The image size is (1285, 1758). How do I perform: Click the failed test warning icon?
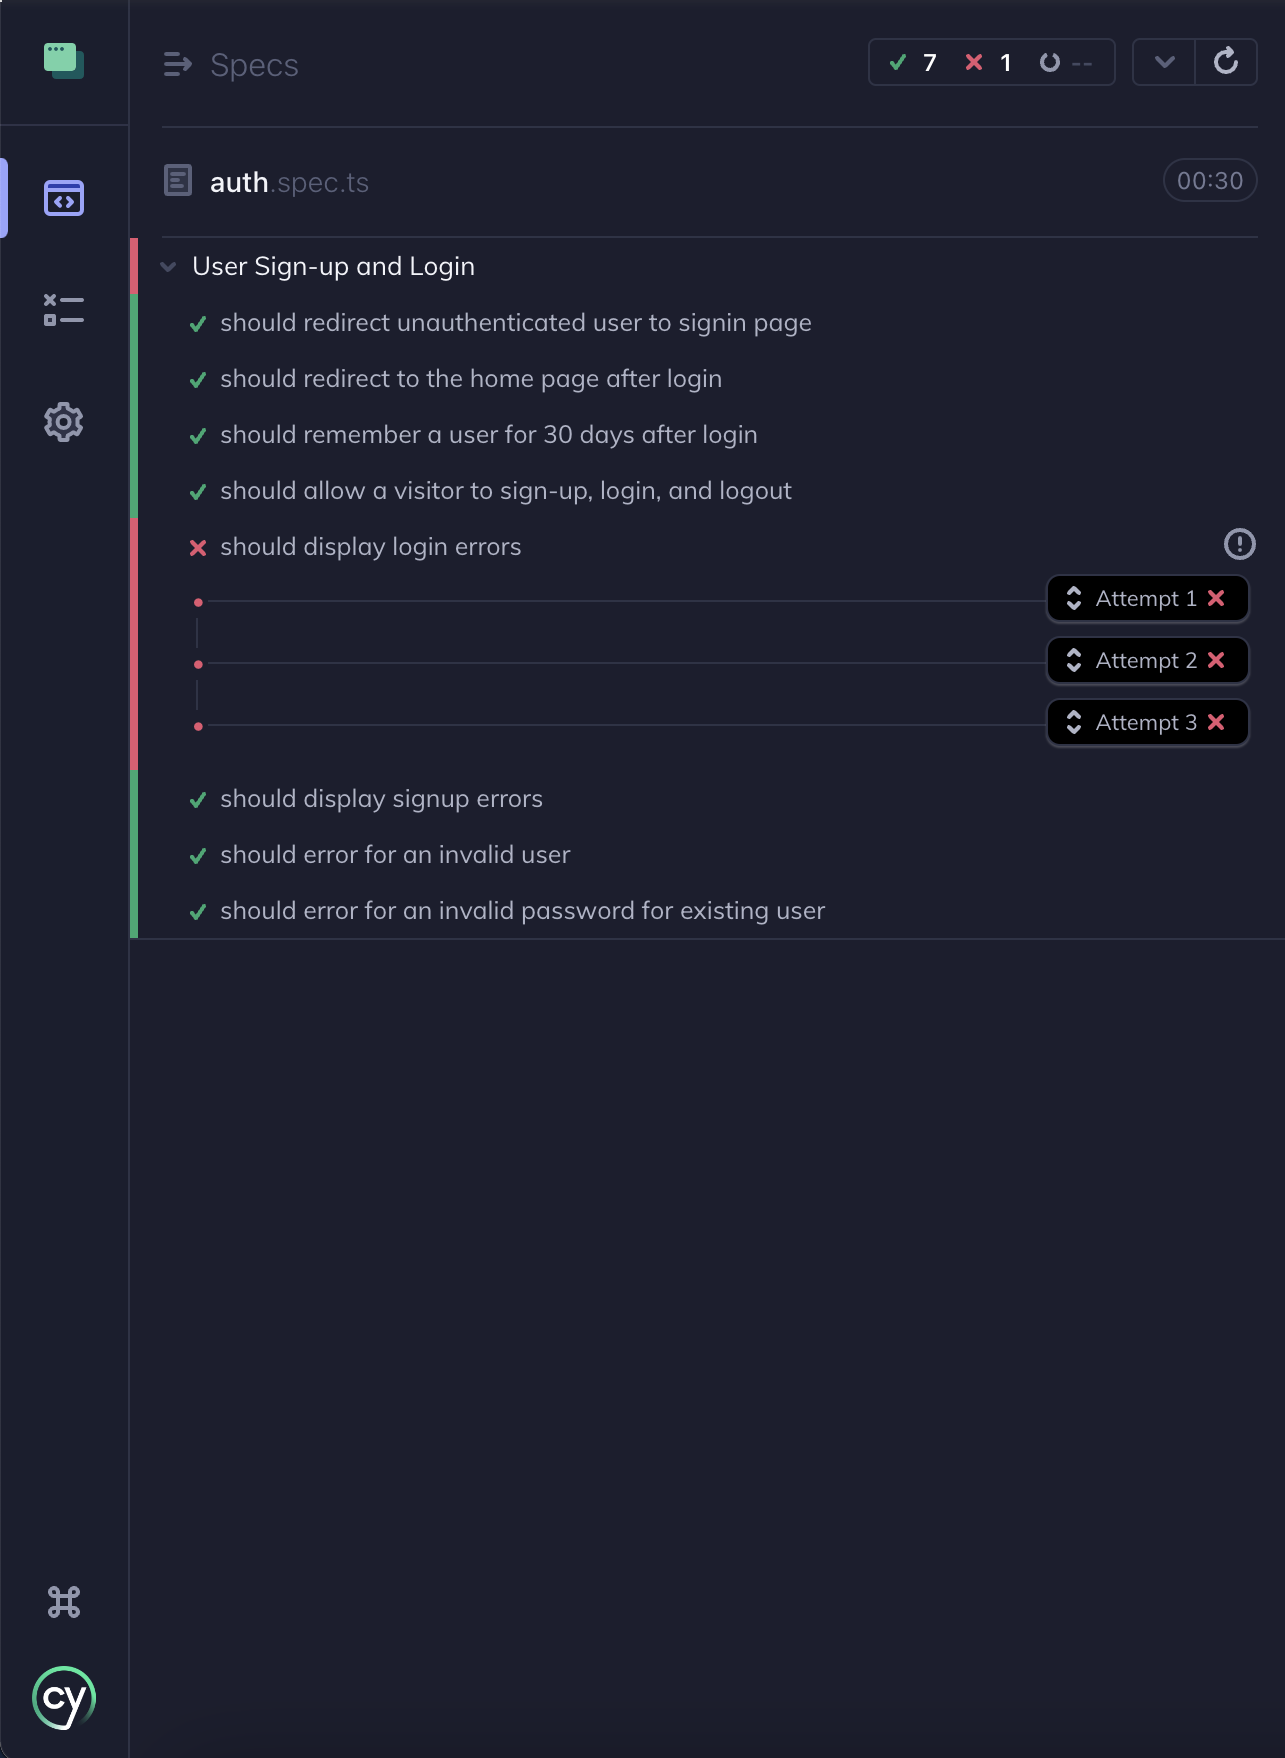click(x=1239, y=544)
